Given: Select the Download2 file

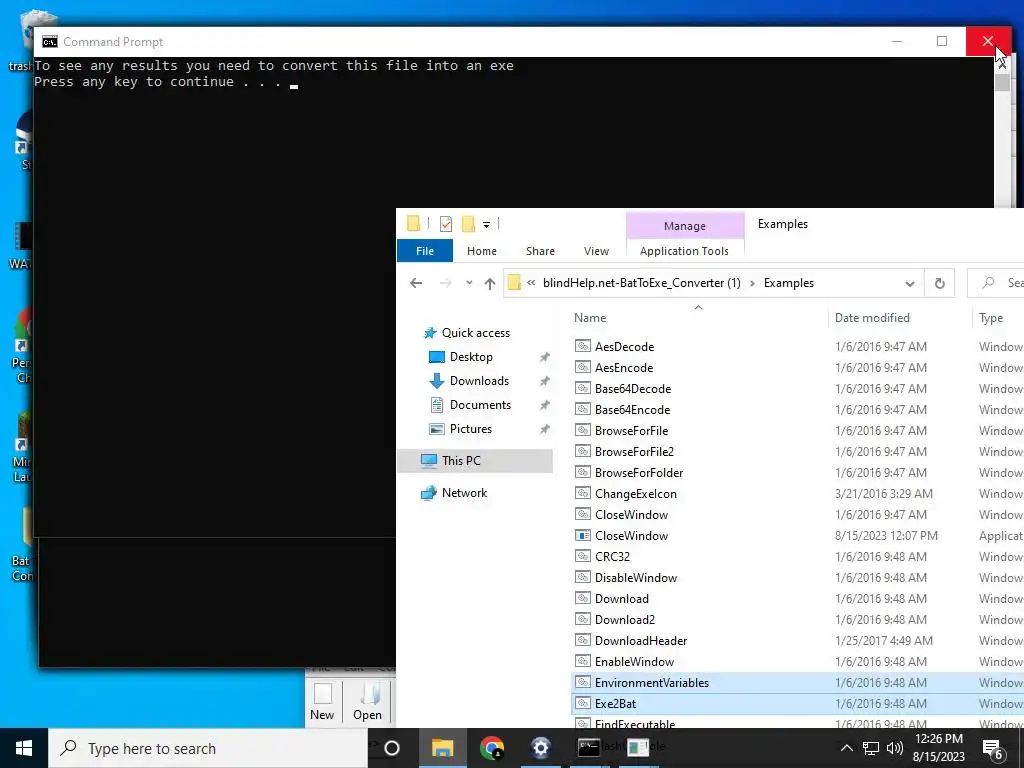Looking at the screenshot, I should point(624,620).
